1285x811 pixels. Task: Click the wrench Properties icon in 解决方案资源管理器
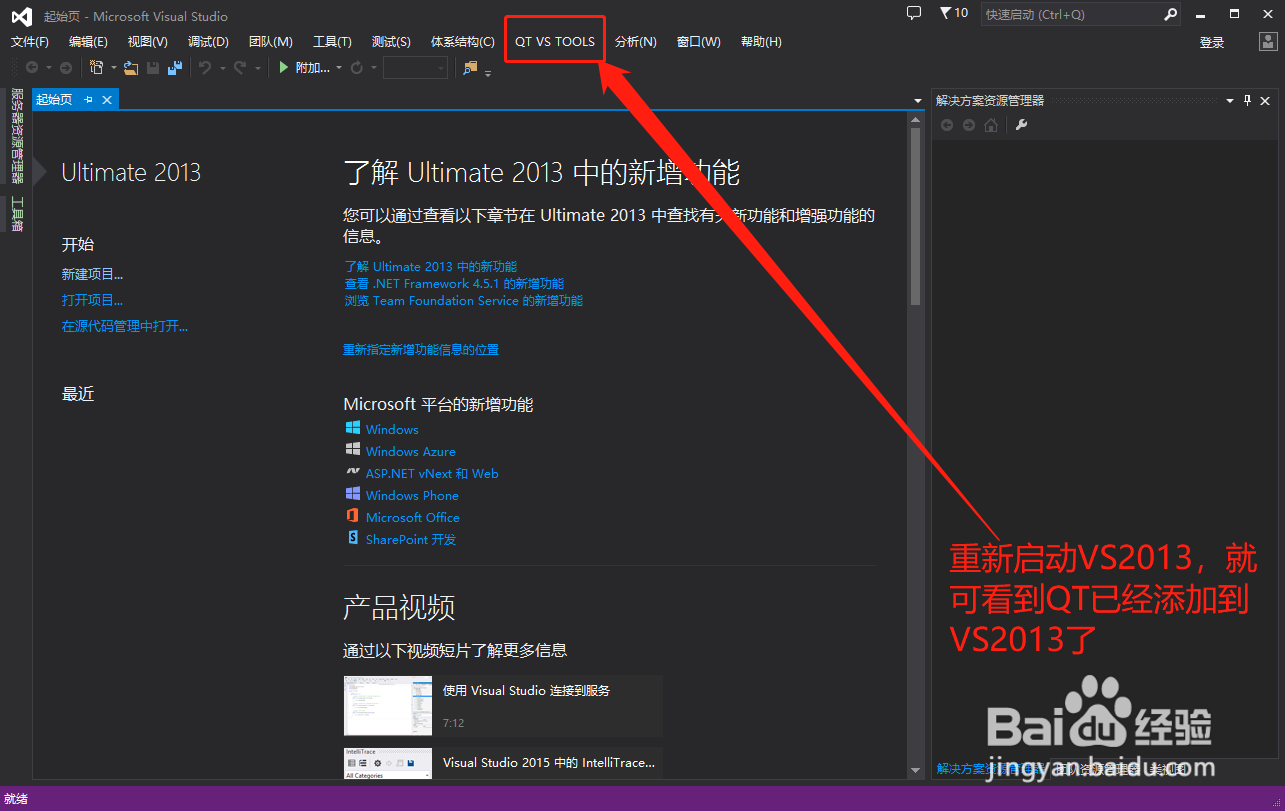1022,123
